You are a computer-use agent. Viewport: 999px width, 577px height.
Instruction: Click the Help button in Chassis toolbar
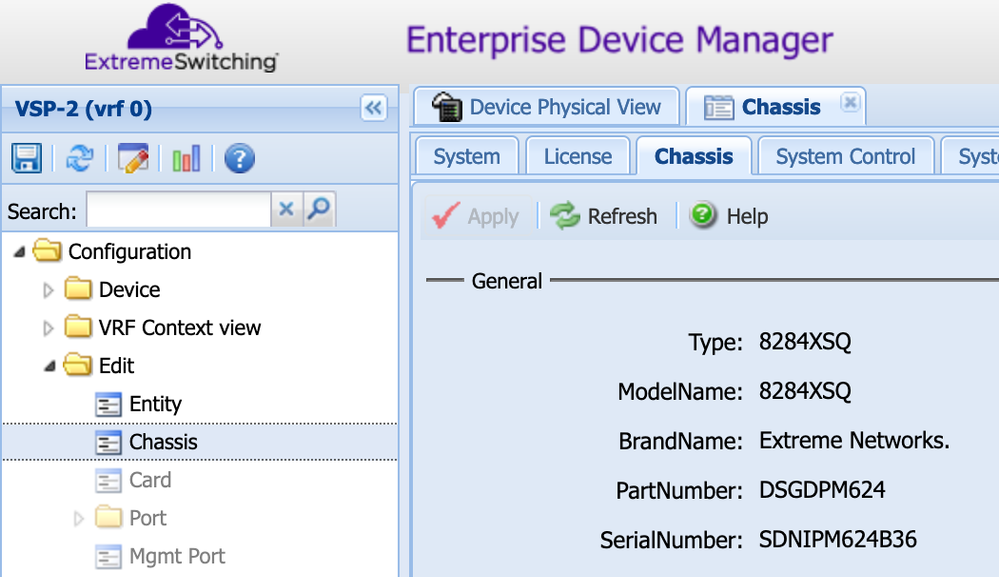point(729,217)
